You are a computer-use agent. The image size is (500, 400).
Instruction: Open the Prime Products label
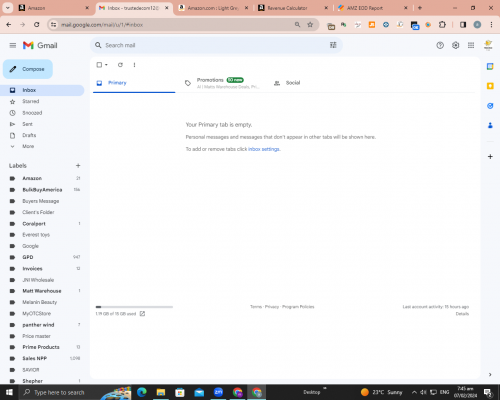[41, 347]
